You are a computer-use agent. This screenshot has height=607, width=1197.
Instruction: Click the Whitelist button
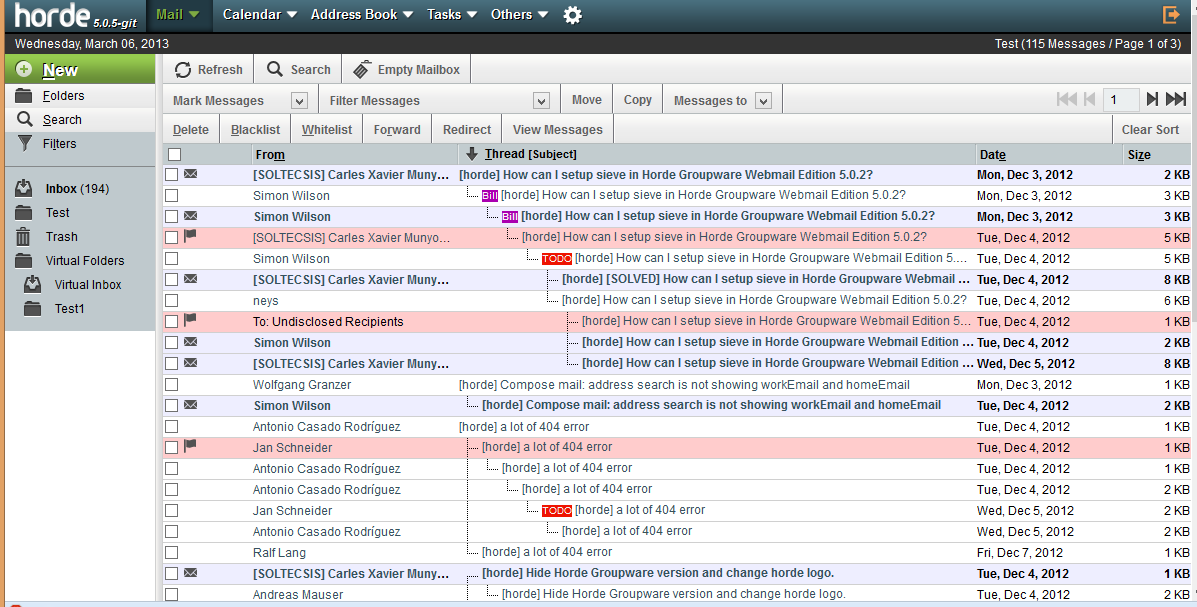(x=327, y=130)
